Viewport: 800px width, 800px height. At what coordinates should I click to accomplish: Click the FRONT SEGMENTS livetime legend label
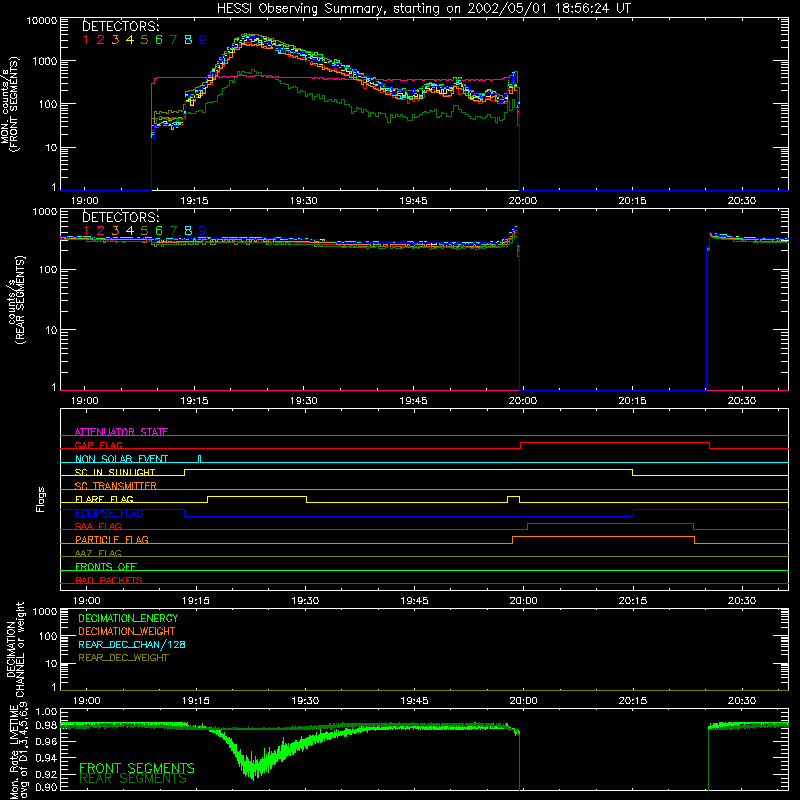tap(137, 768)
